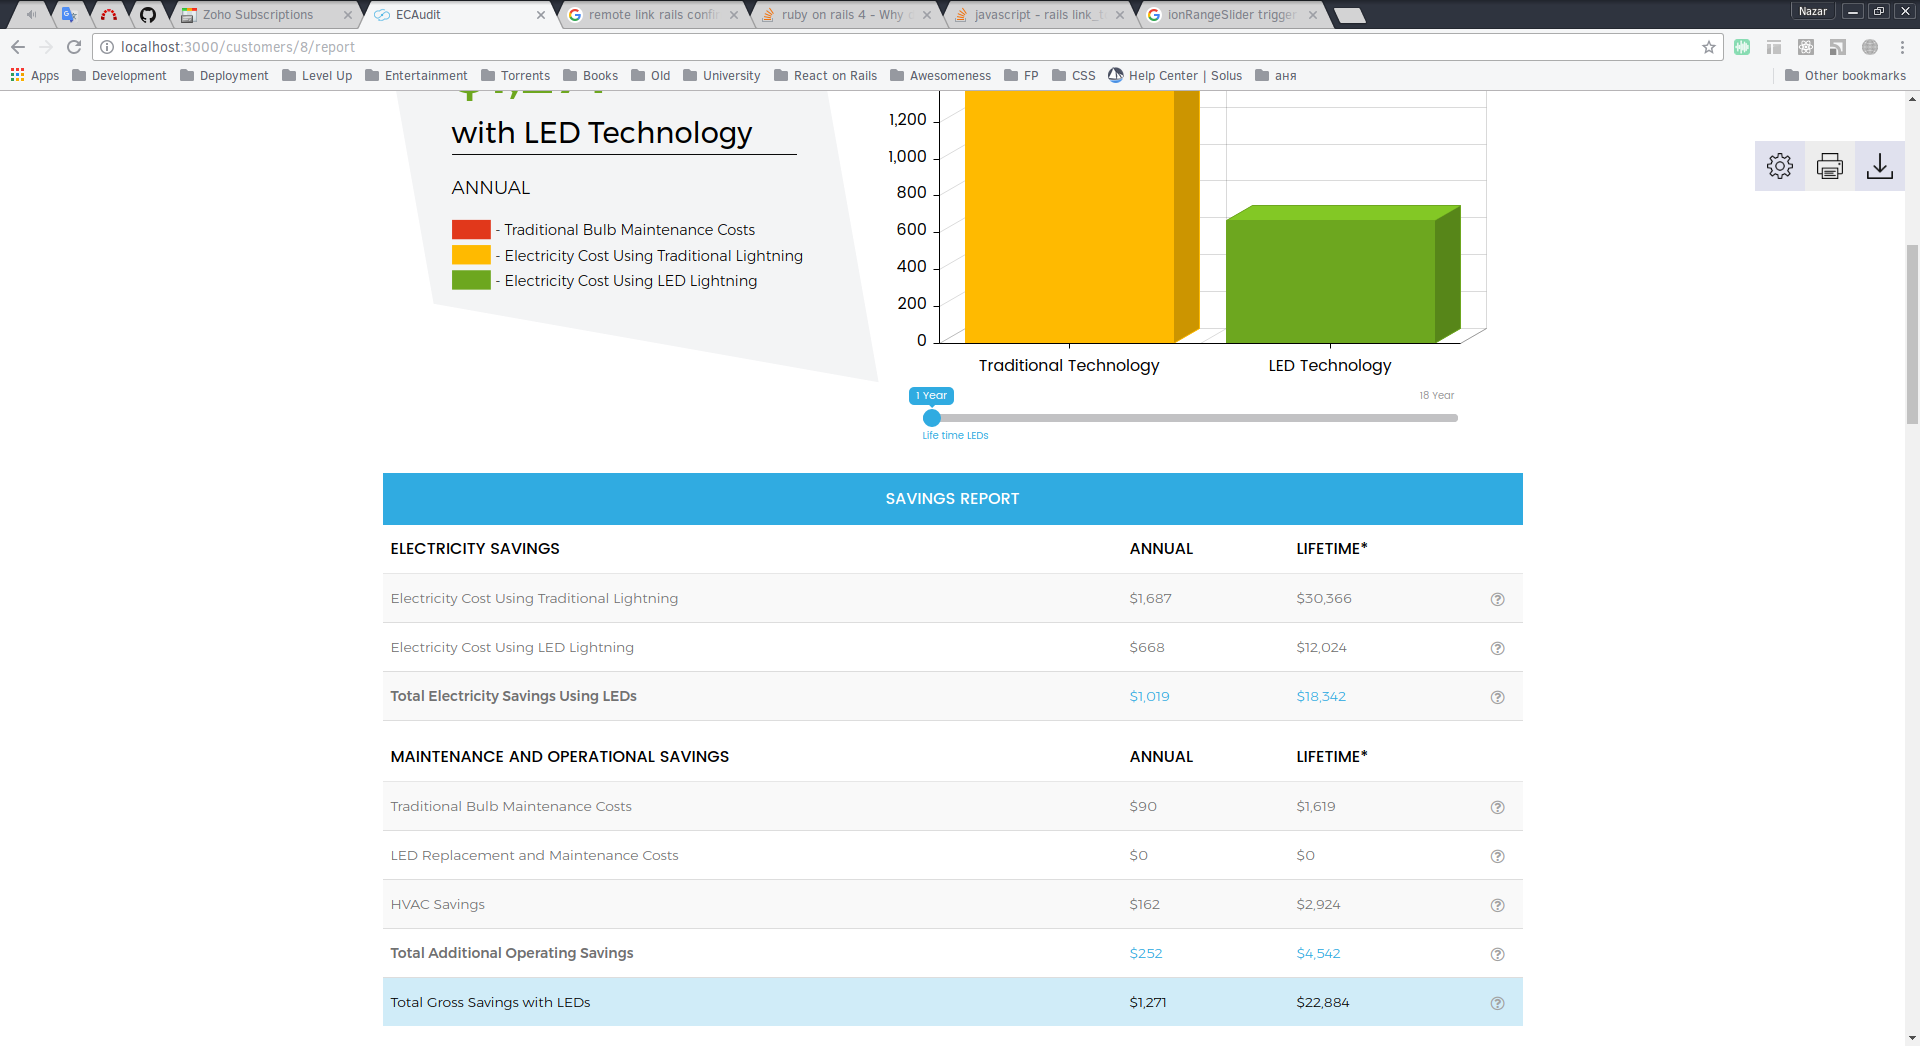This screenshot has height=1046, width=1920.
Task: Click the red Traditional Bulb Maintenance legend swatch
Action: 471,229
